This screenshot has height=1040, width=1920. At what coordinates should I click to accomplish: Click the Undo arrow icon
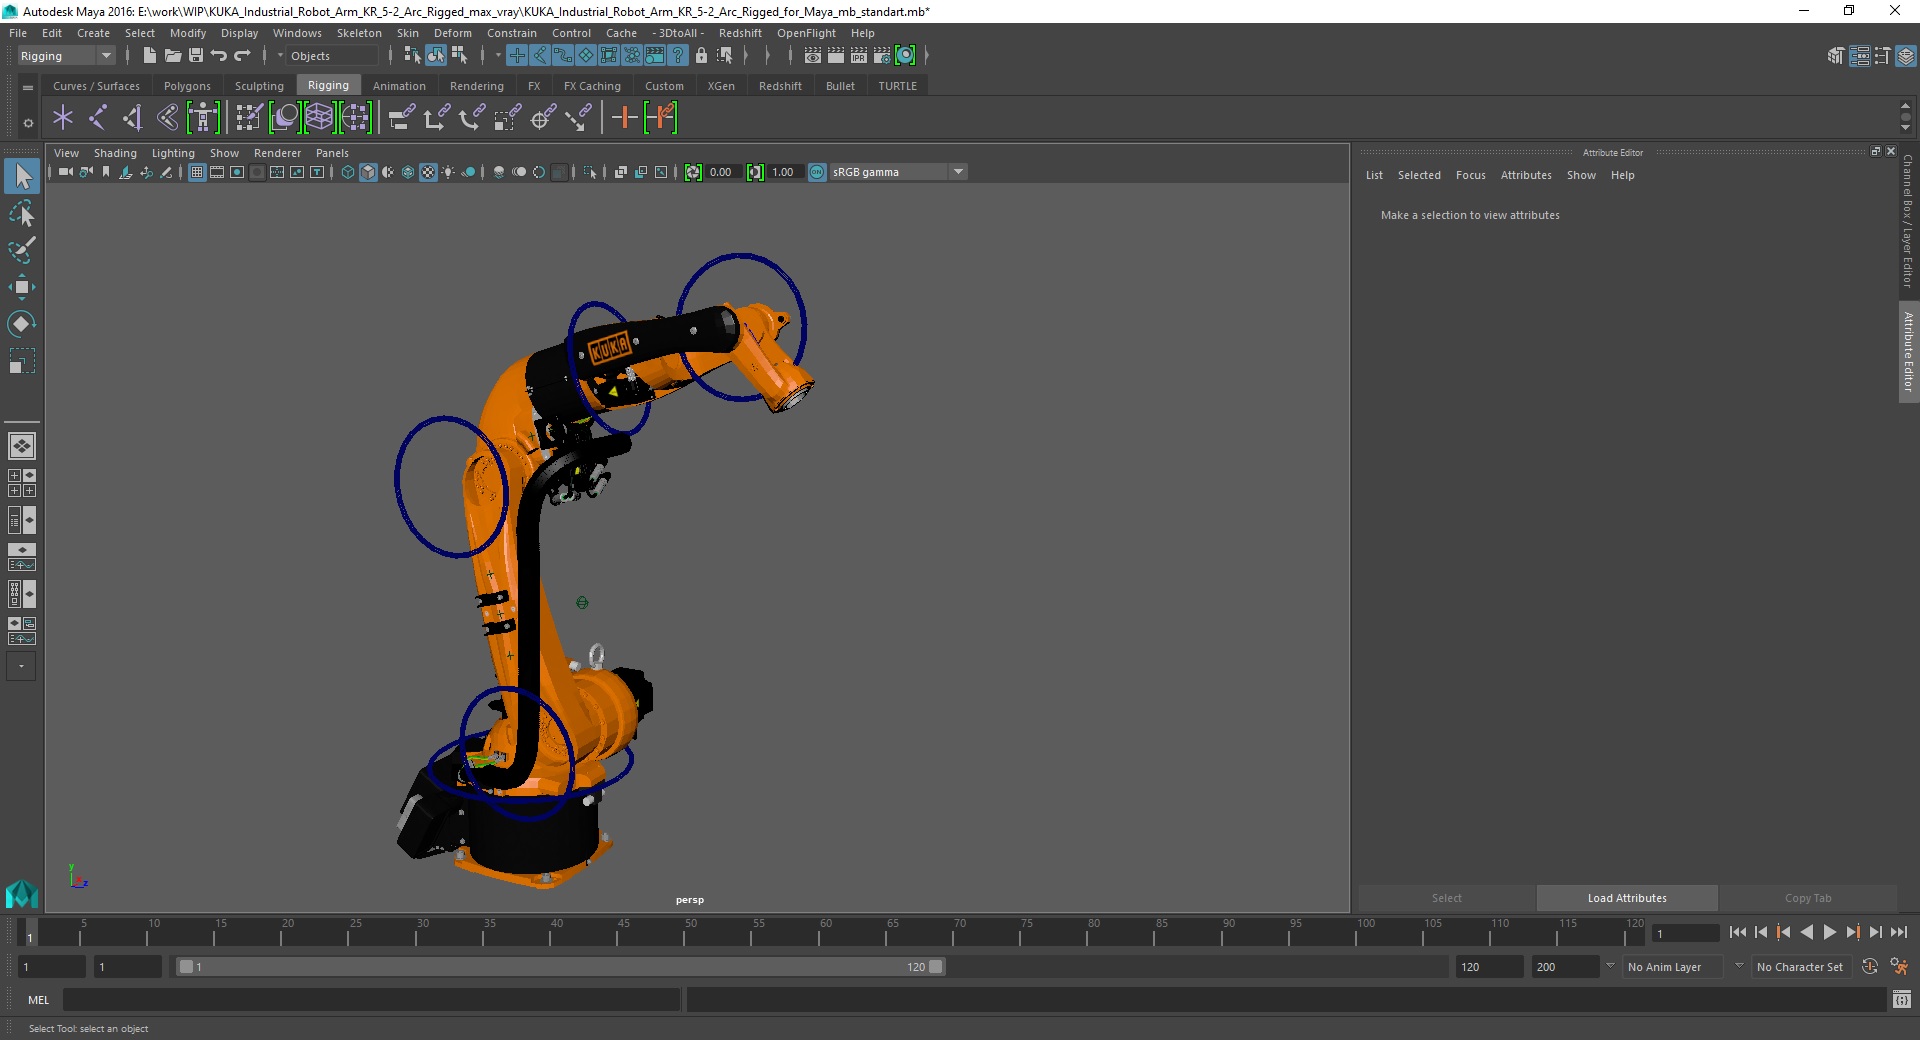pyautogui.click(x=219, y=56)
